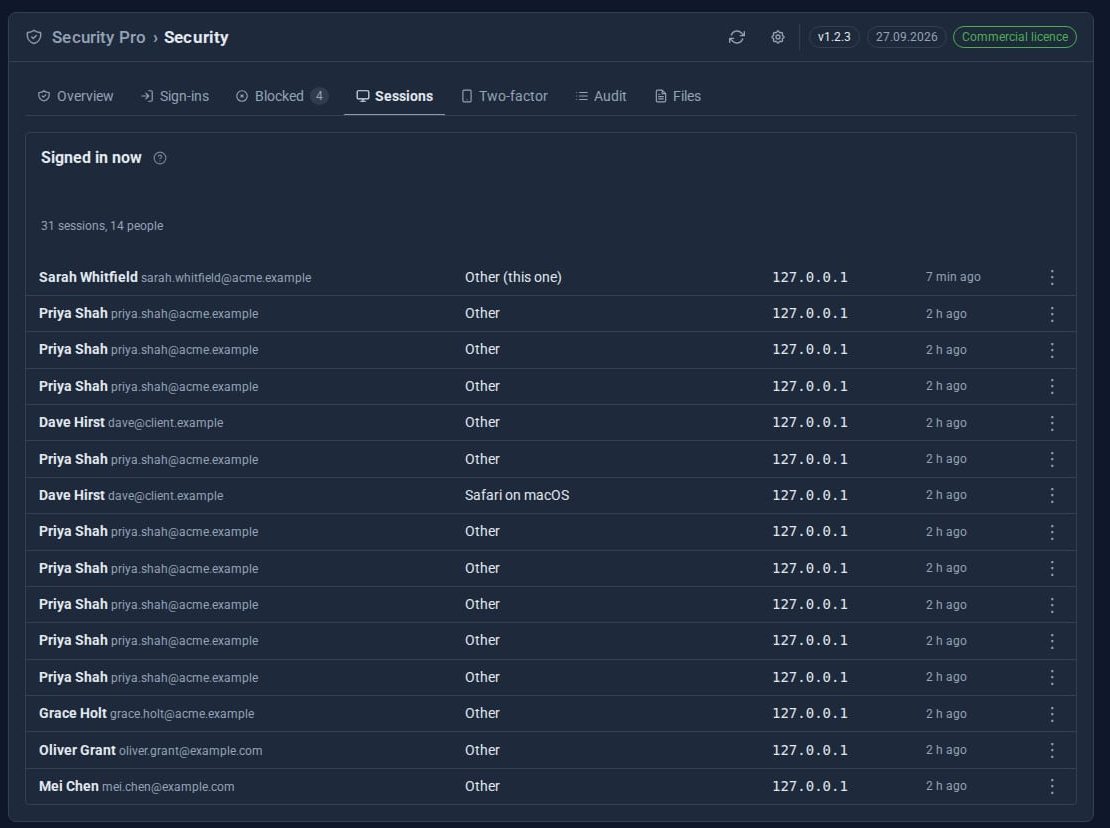Click mei.chen@example.com email
Screen dimensions: 1110x828
point(168,787)
